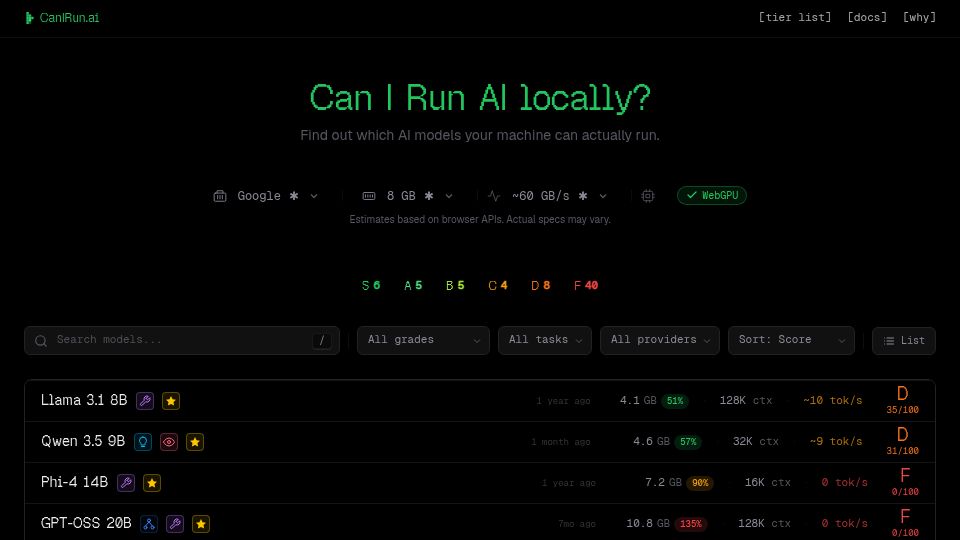Image resolution: width=960 pixels, height=540 pixels.
Task: Open the GPT-OSS 20B row
Action: 480,522
